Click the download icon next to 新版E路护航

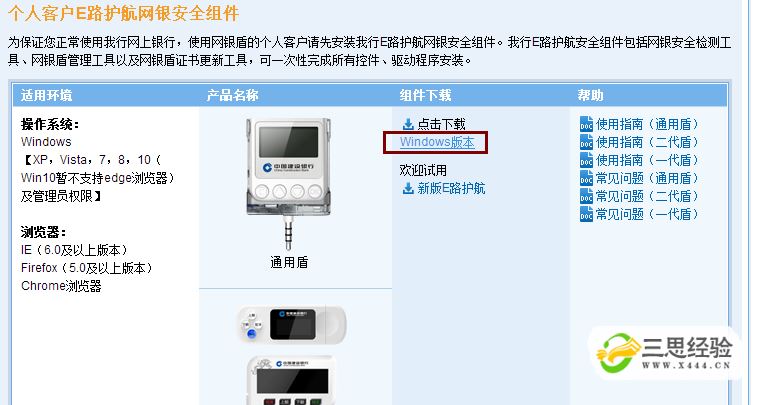pos(408,188)
